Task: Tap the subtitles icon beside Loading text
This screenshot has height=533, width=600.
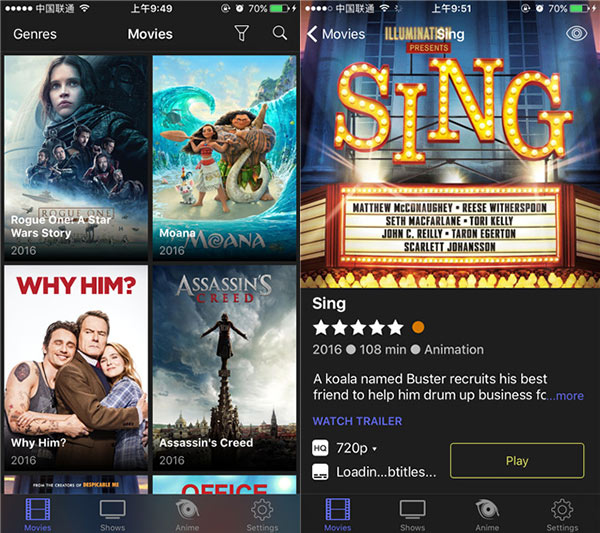Action: pyautogui.click(x=320, y=472)
